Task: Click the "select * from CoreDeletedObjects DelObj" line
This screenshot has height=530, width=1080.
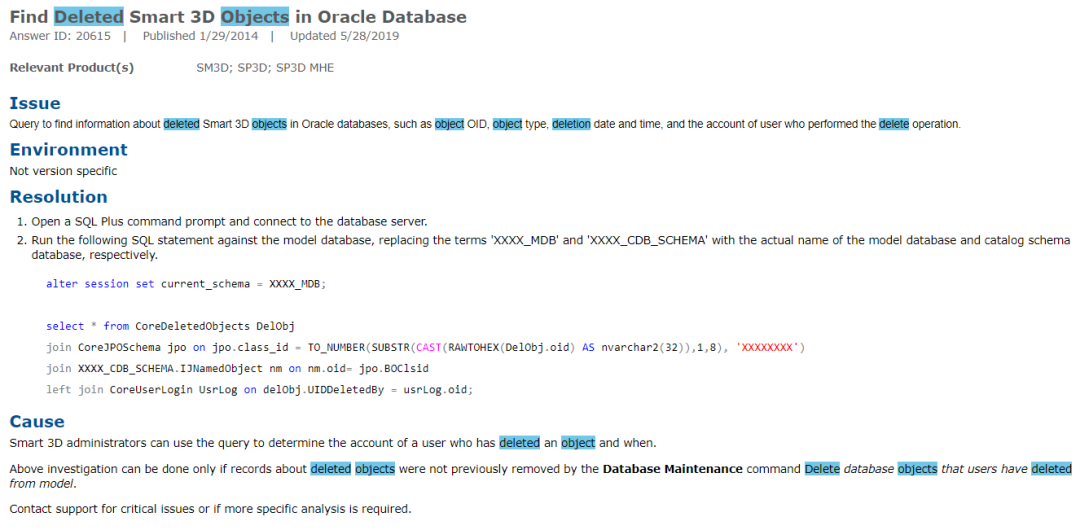Action: coord(170,326)
